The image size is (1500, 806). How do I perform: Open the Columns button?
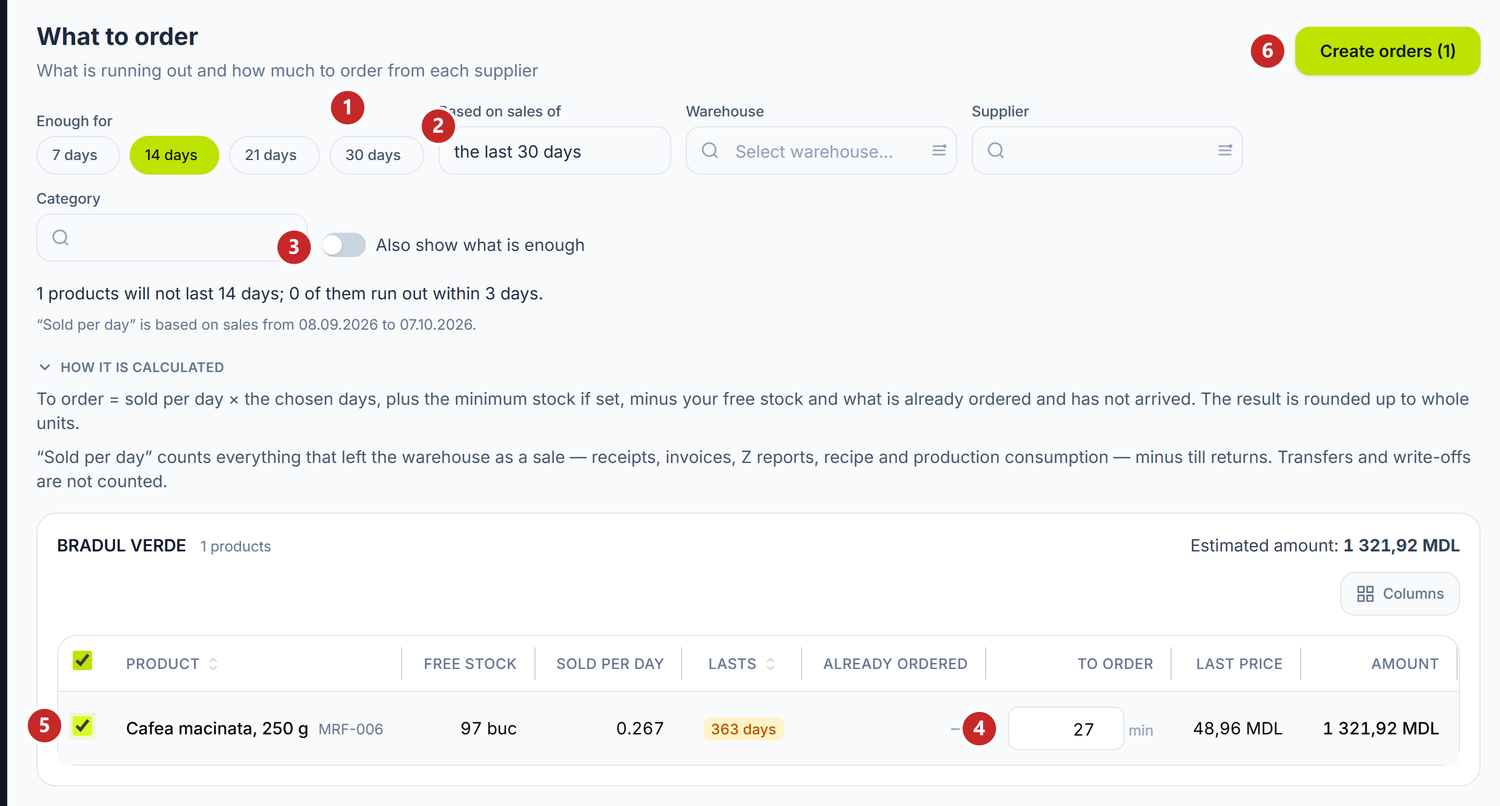point(1400,594)
